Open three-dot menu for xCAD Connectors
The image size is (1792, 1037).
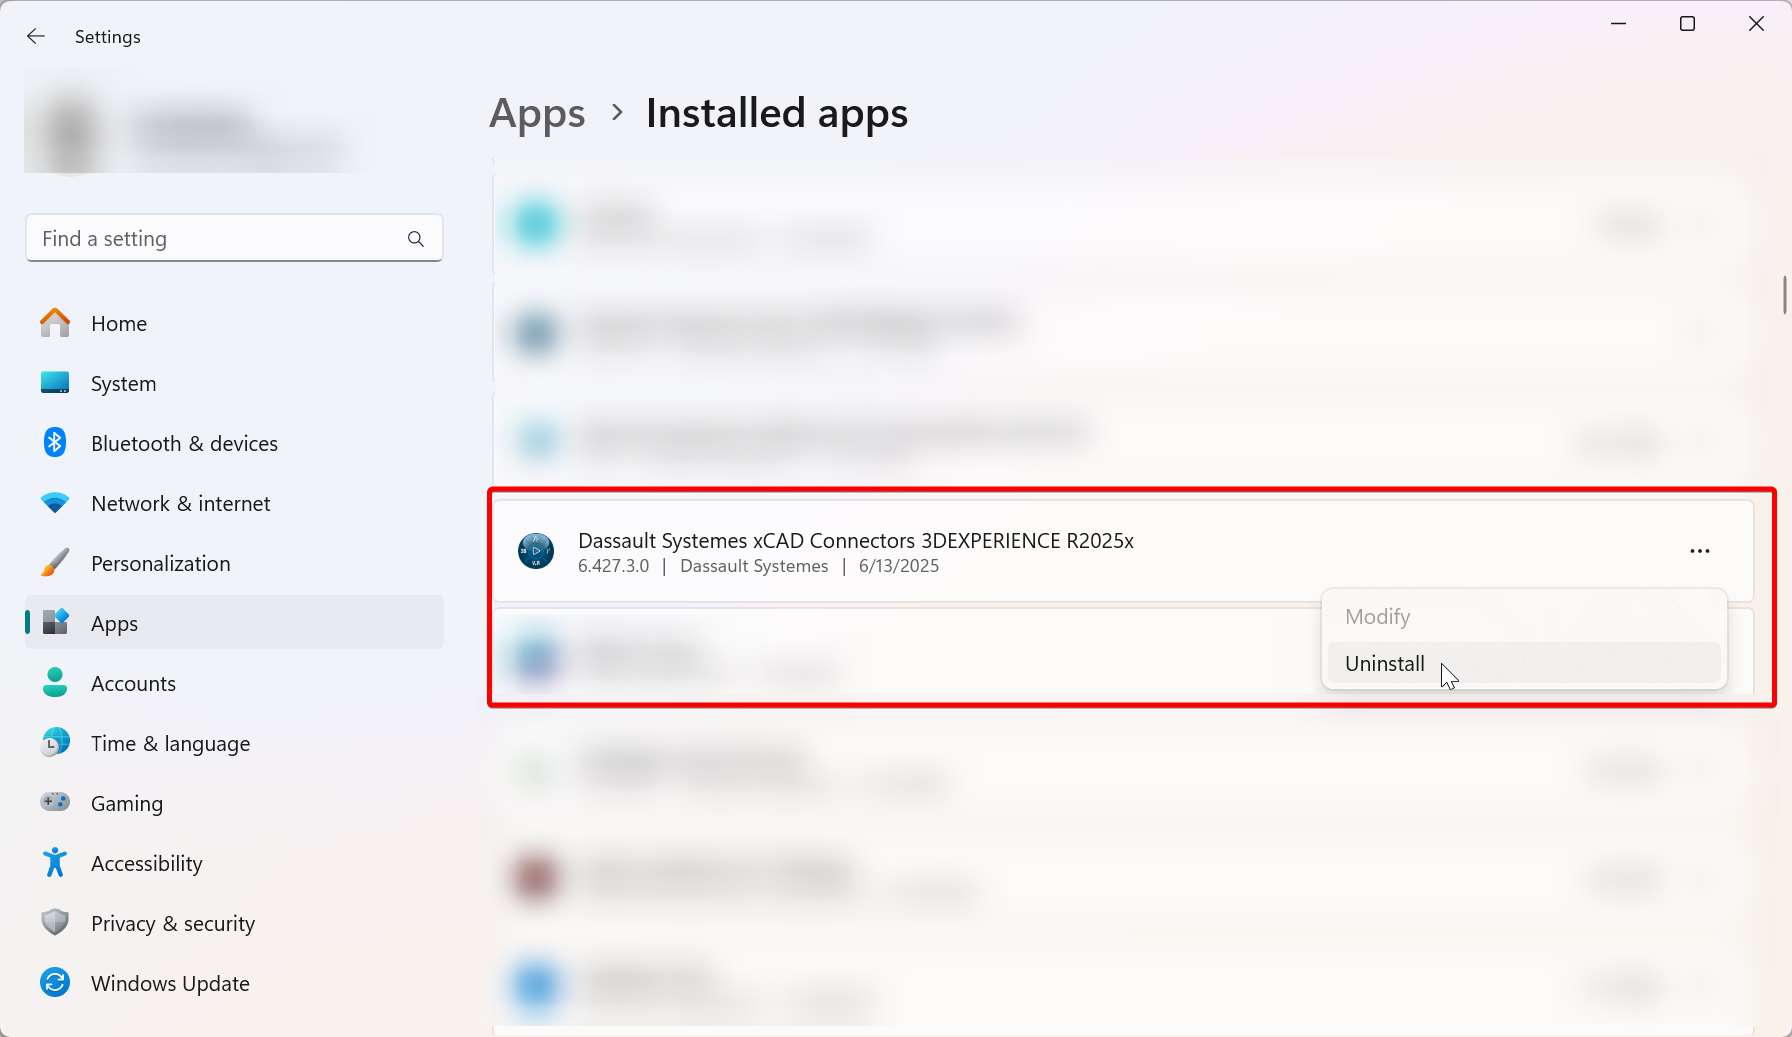(x=1700, y=551)
